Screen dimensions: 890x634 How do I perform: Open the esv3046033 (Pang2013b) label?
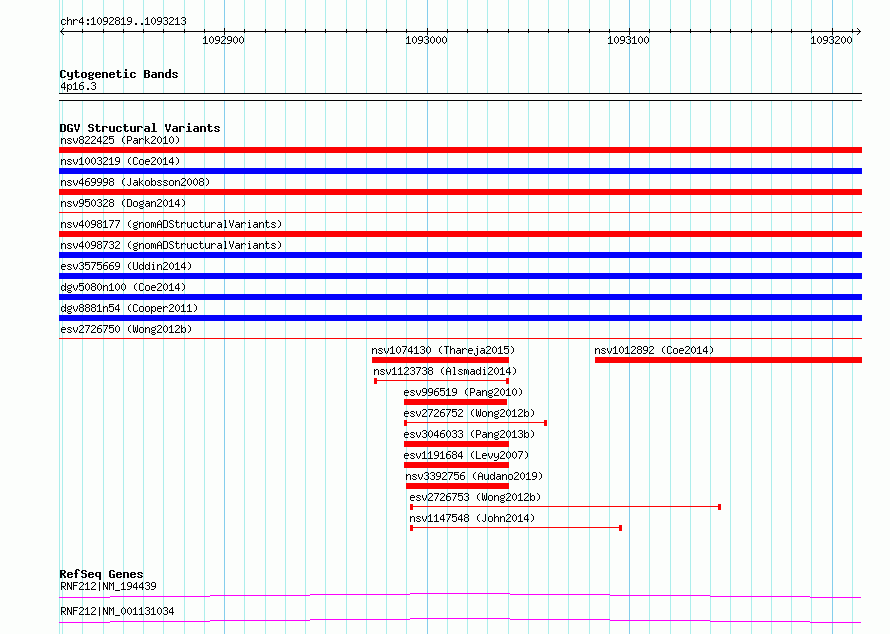point(469,434)
